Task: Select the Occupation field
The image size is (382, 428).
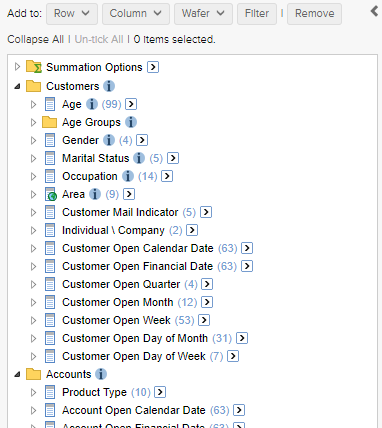Action: tap(90, 176)
